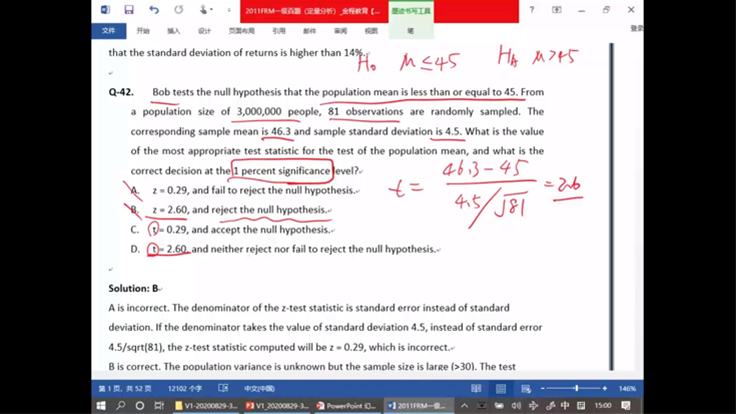This screenshot has width=736, height=414.
Task: Switch to Web Layout view
Action: pyautogui.click(x=526, y=389)
